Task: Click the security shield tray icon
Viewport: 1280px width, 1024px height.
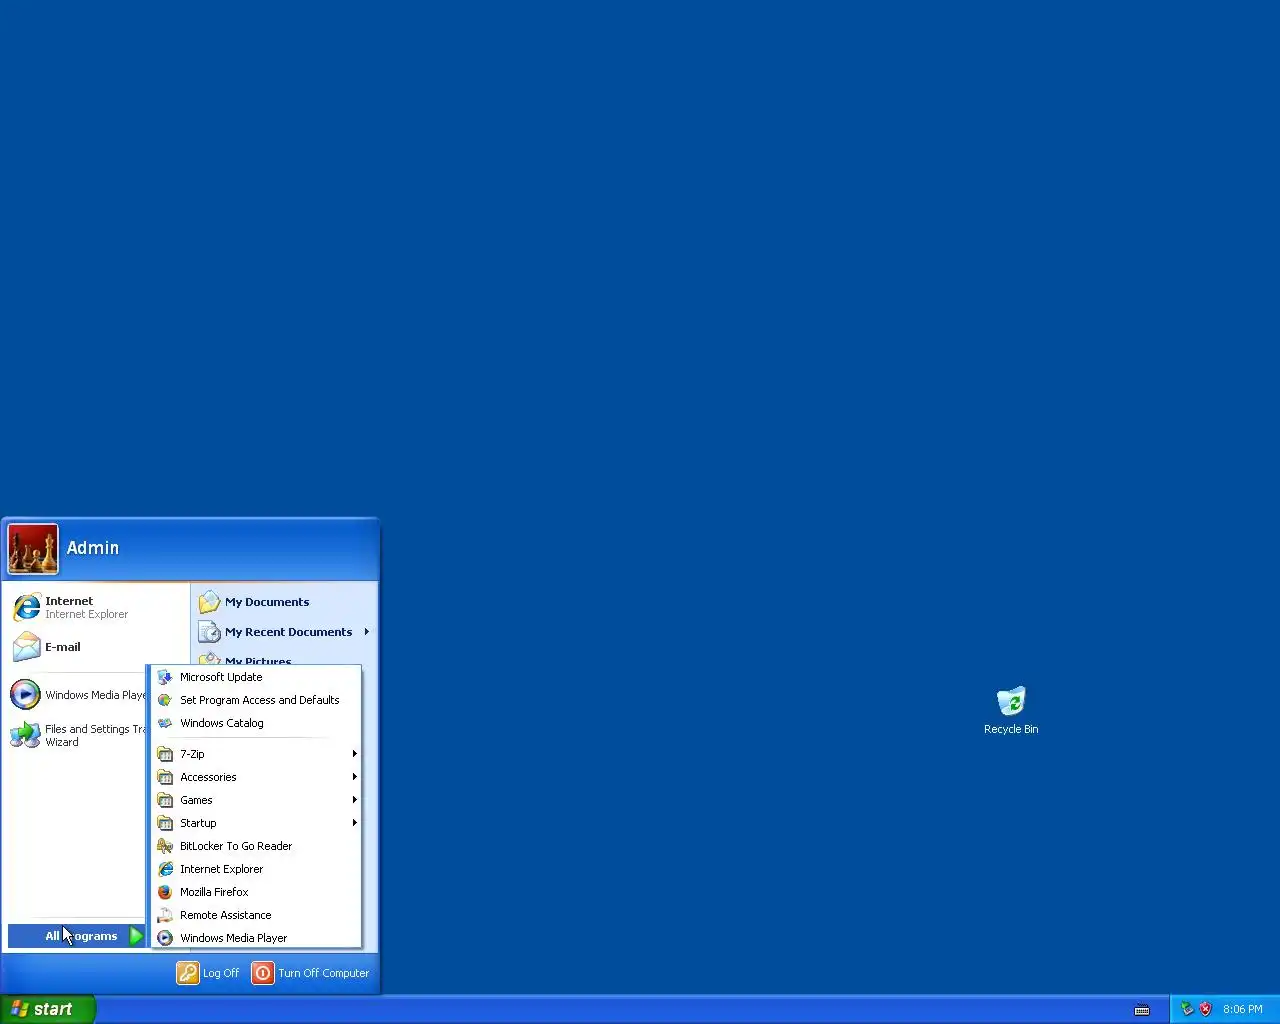Action: (x=1205, y=1009)
